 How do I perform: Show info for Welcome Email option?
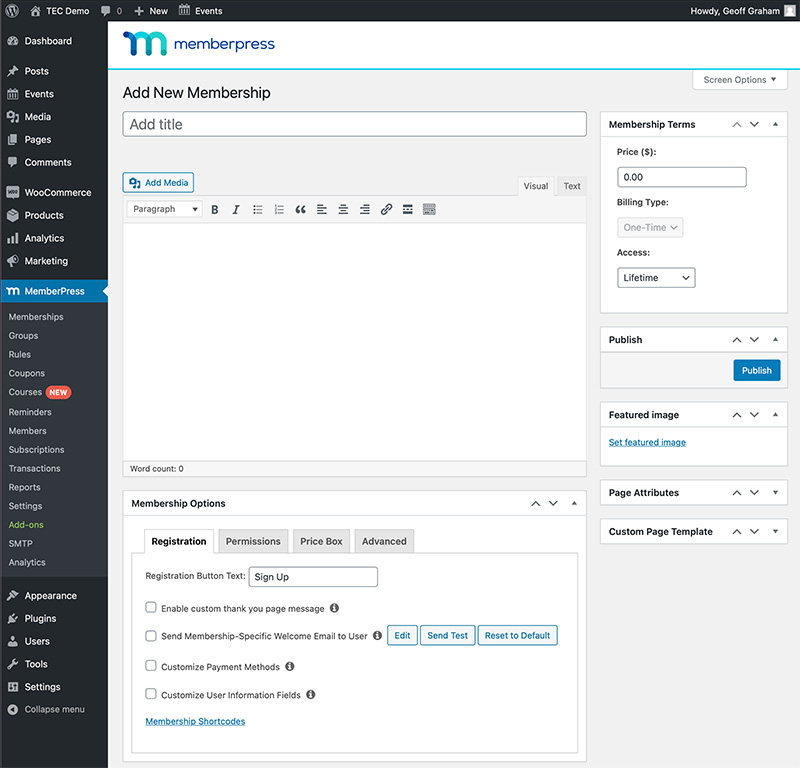(377, 635)
